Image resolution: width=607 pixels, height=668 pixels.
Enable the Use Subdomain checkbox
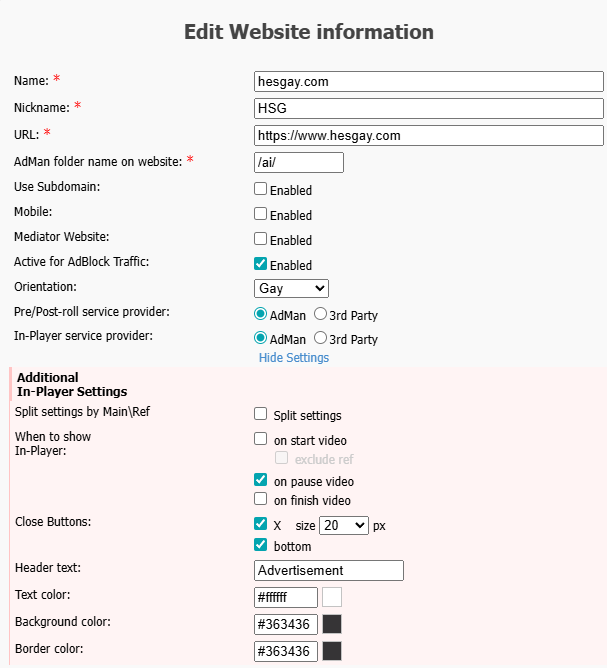[260, 189]
